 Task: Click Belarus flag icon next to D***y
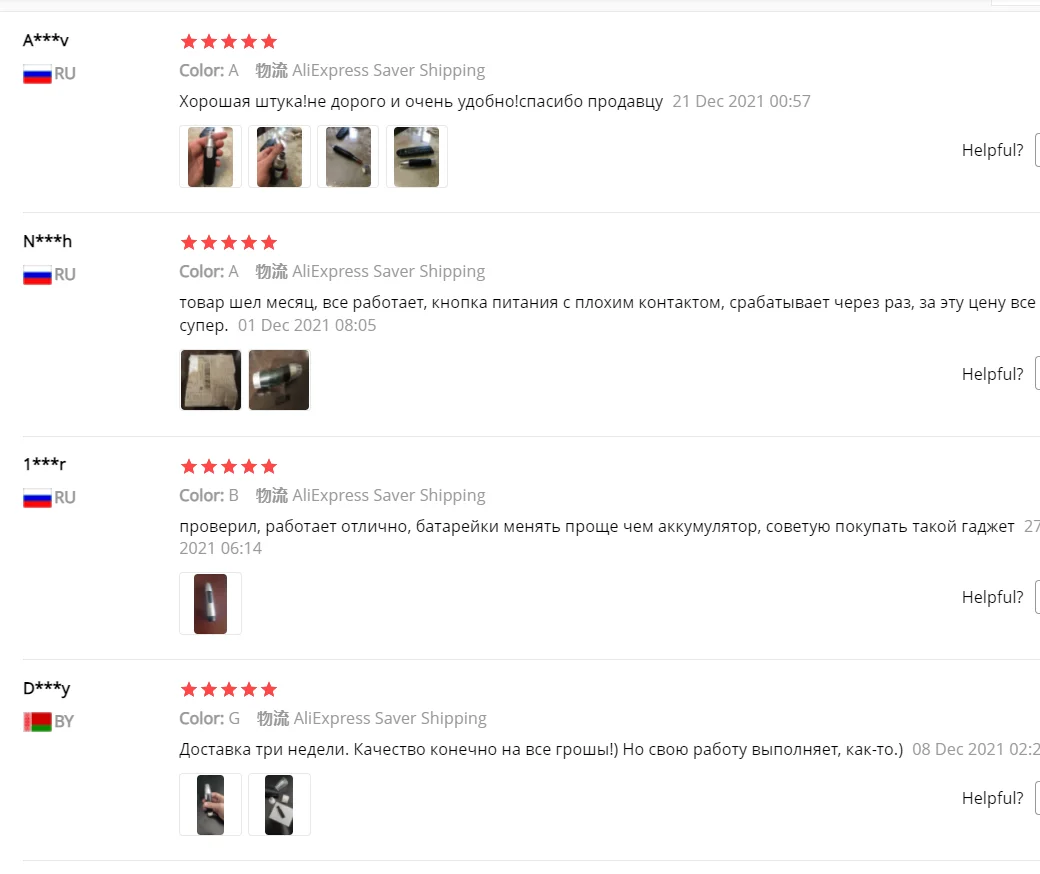point(37,721)
